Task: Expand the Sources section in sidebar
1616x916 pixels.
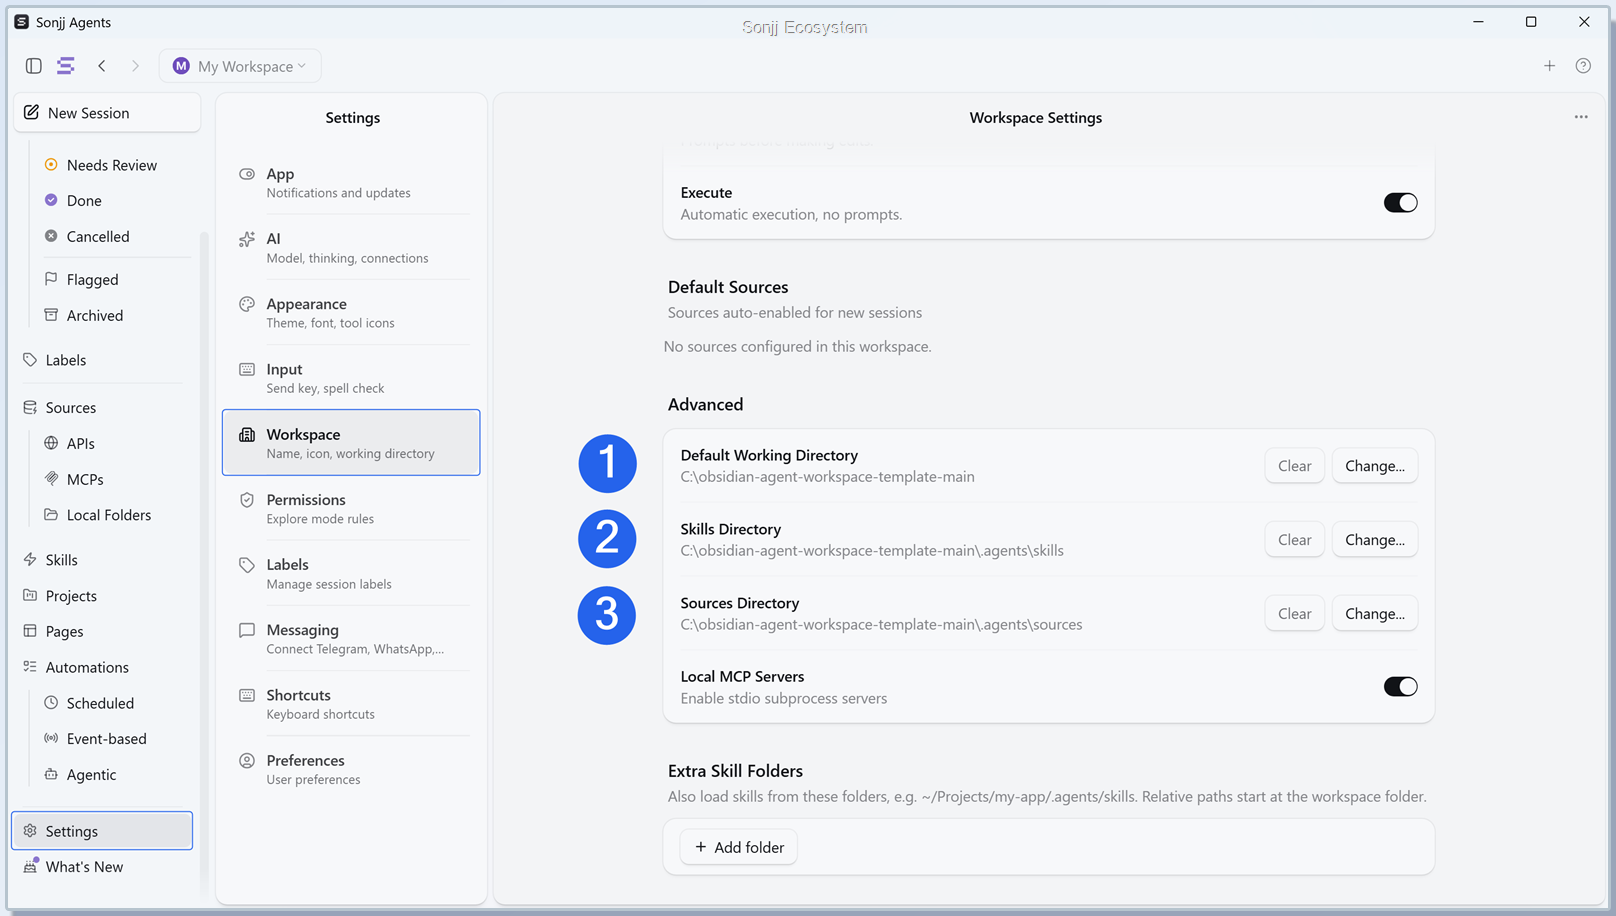Action: pos(70,408)
